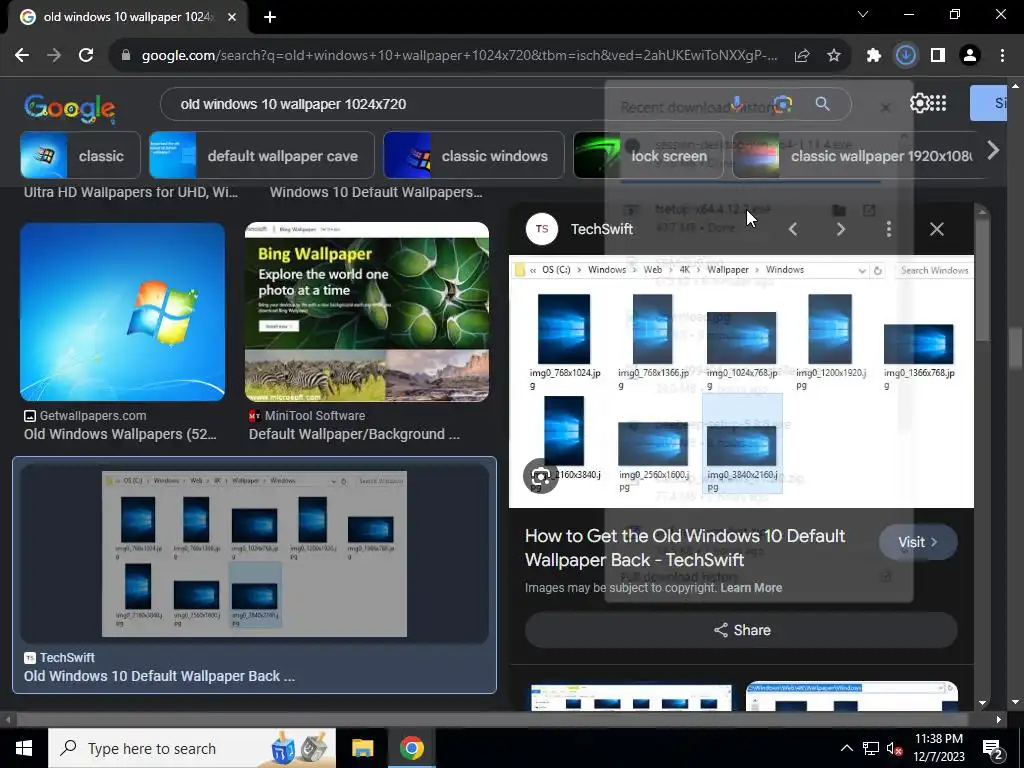Select the 'default wallpaper cave' filter chip
Image resolution: width=1024 pixels, height=768 pixels.
[262, 155]
